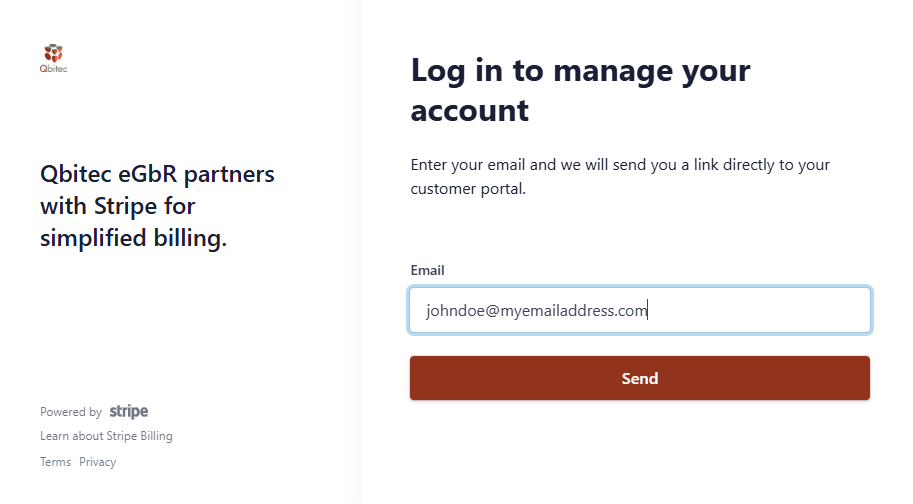Screen dimensions: 913x504
Task: Click the "Powered by" text
Action: click(71, 412)
